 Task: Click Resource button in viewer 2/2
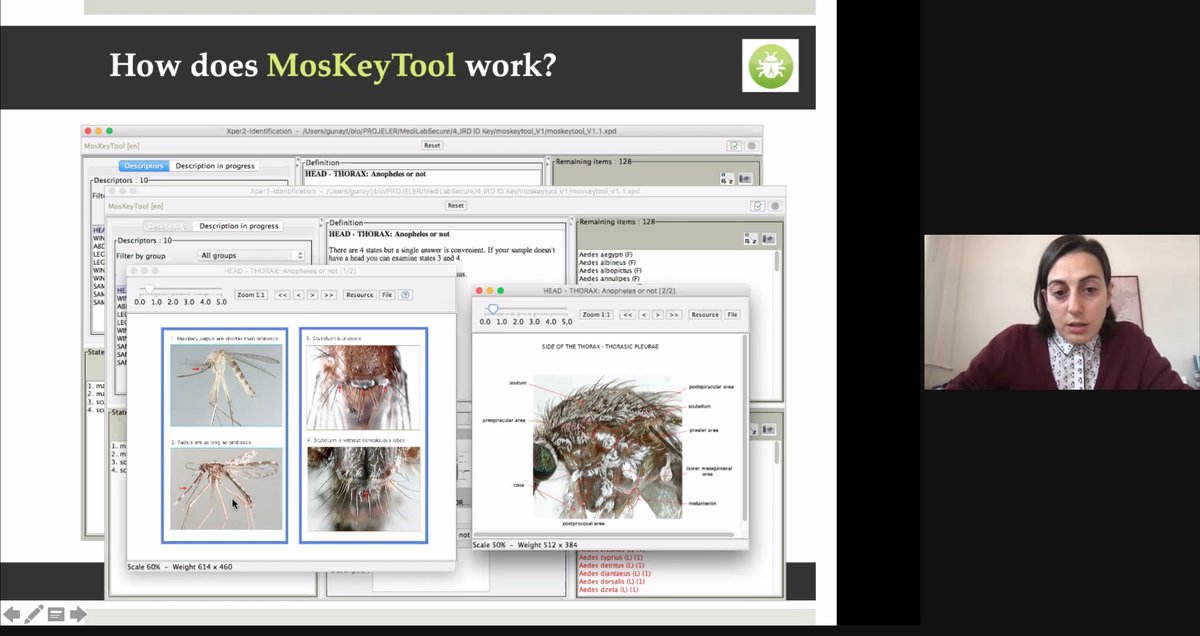click(705, 314)
